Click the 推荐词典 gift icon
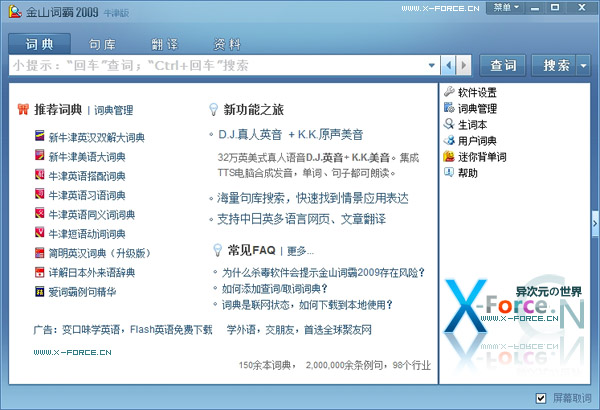Image resolution: width=600 pixels, height=410 pixels. (23, 109)
